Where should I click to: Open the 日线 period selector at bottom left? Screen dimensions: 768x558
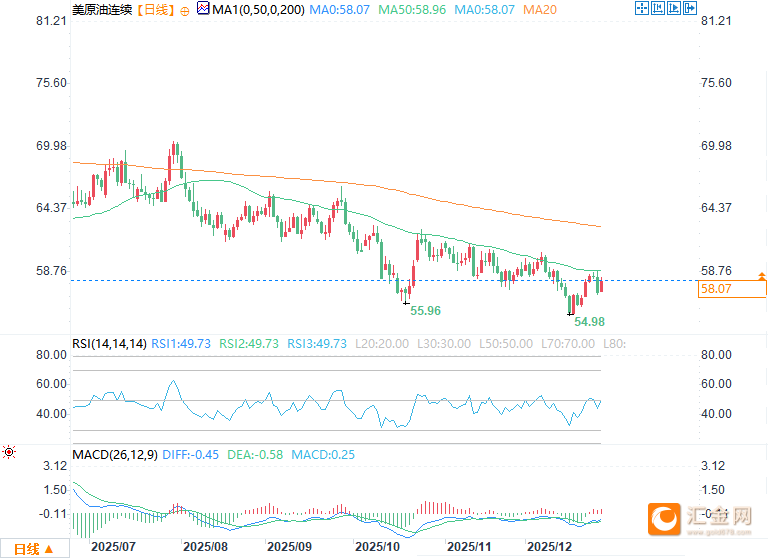coord(34,549)
